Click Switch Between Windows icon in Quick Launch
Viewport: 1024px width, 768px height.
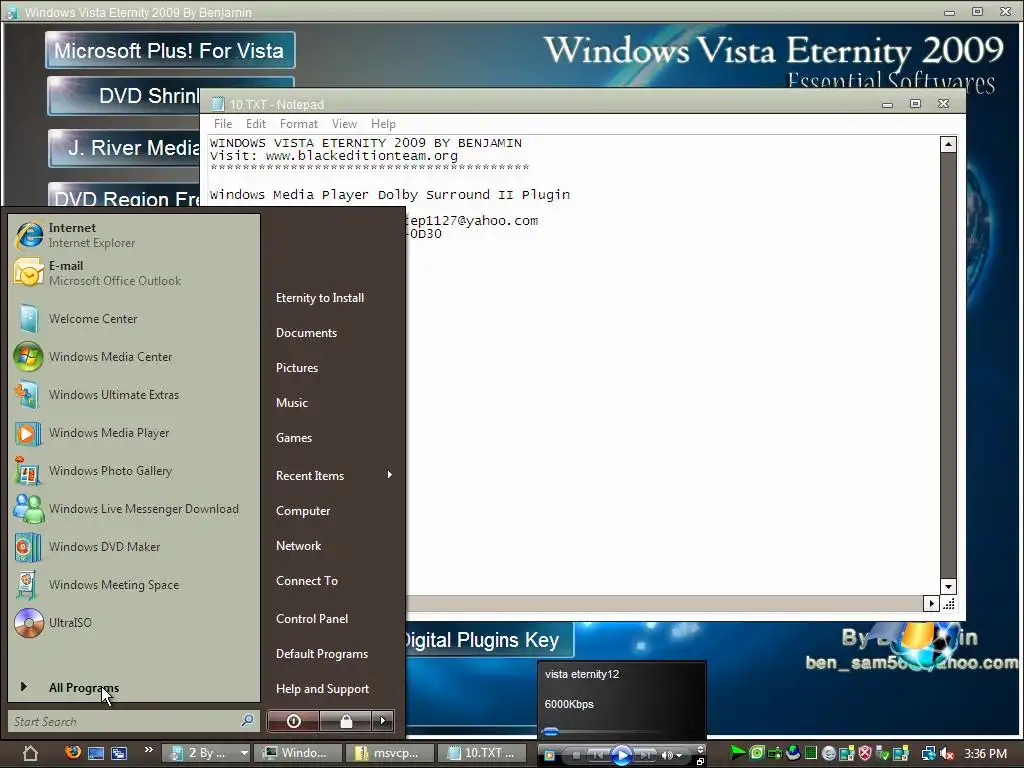119,753
